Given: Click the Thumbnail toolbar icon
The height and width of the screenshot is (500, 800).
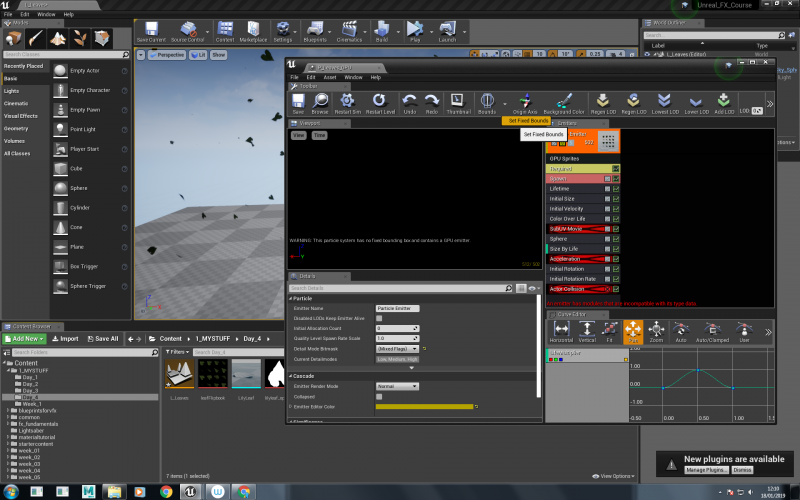Looking at the screenshot, I should click(458, 104).
